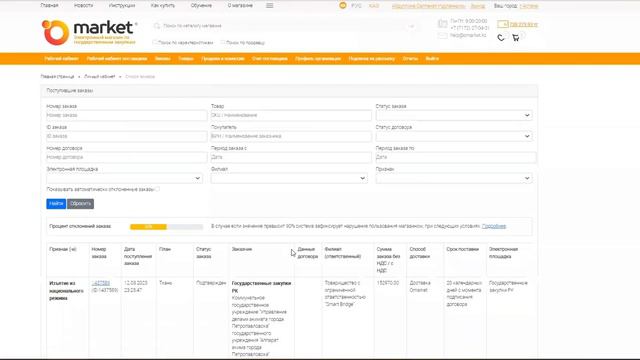Click the user name link in top bar
Image resolution: width=640 pixels, height=360 pixels.
tap(428, 6)
